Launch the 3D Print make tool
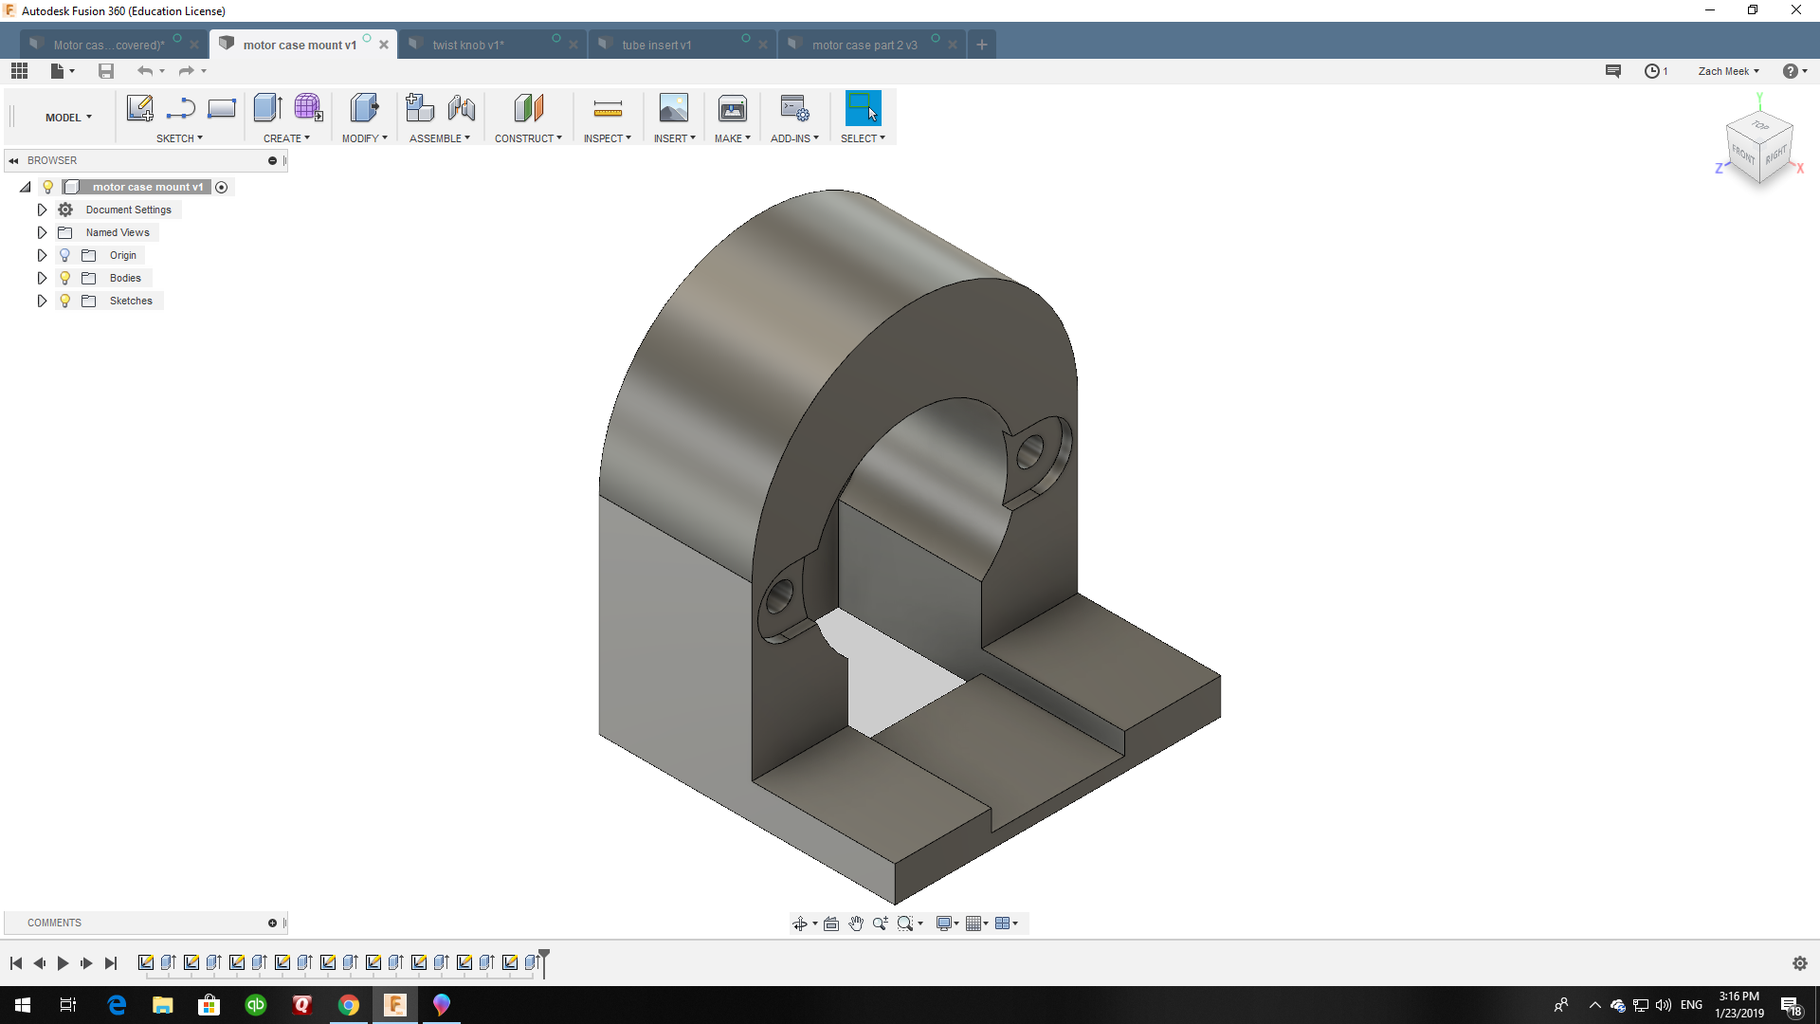 click(x=732, y=108)
